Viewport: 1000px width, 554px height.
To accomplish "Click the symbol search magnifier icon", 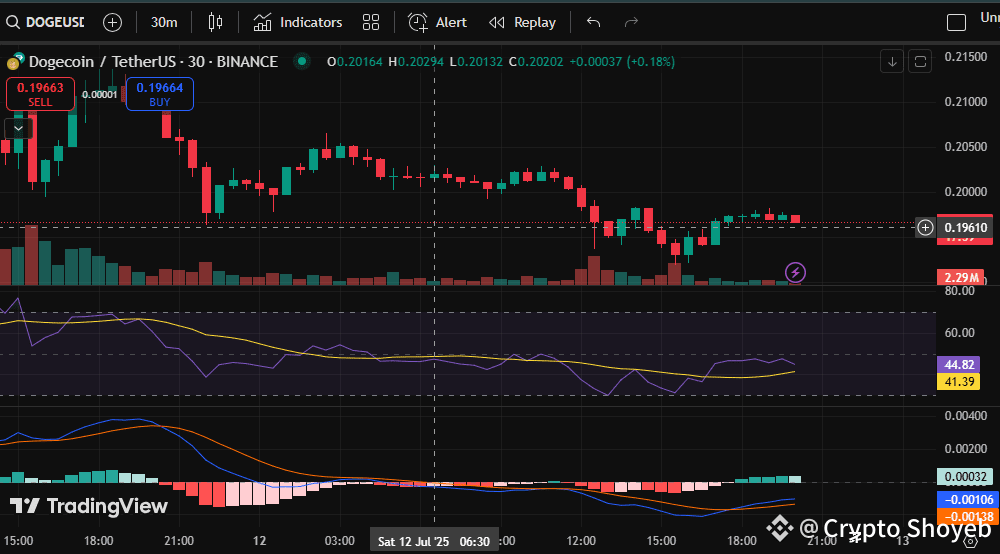I will point(12,22).
